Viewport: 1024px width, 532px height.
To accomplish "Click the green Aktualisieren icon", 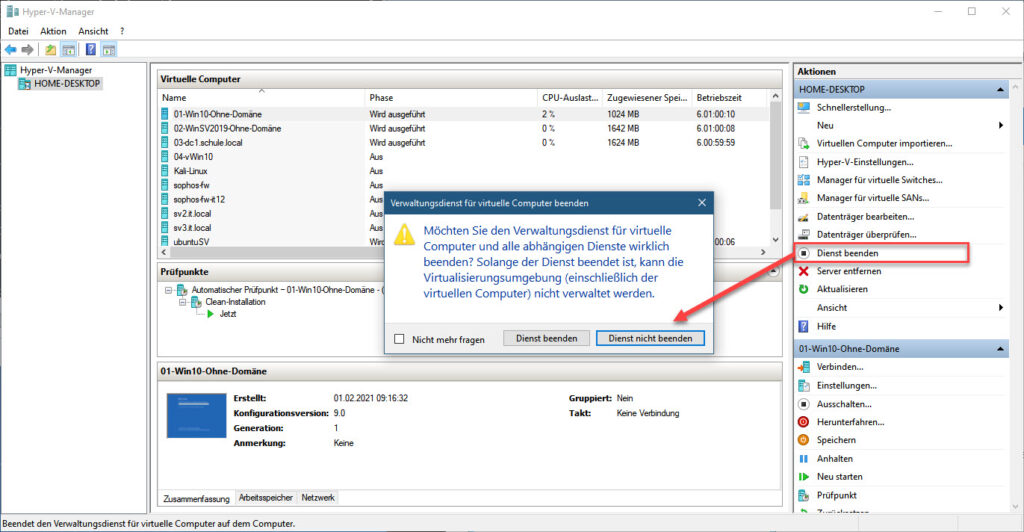I will (x=804, y=289).
